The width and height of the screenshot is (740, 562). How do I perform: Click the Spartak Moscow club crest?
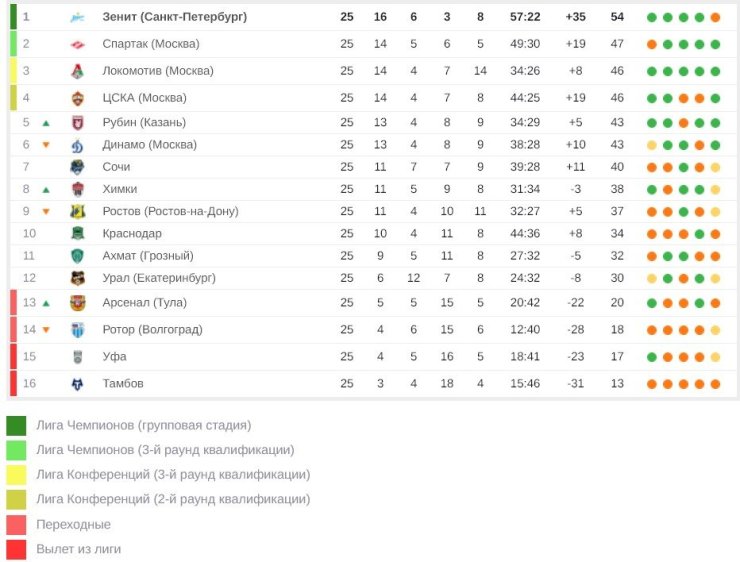tap(78, 44)
